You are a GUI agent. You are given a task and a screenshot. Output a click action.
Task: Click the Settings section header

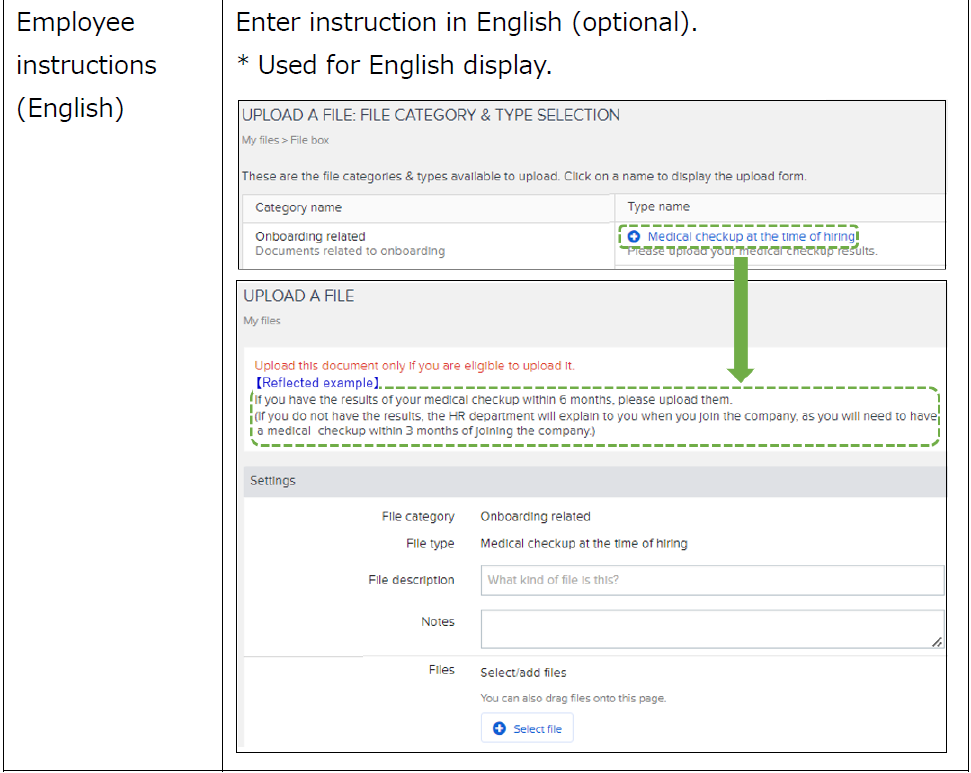(x=273, y=481)
